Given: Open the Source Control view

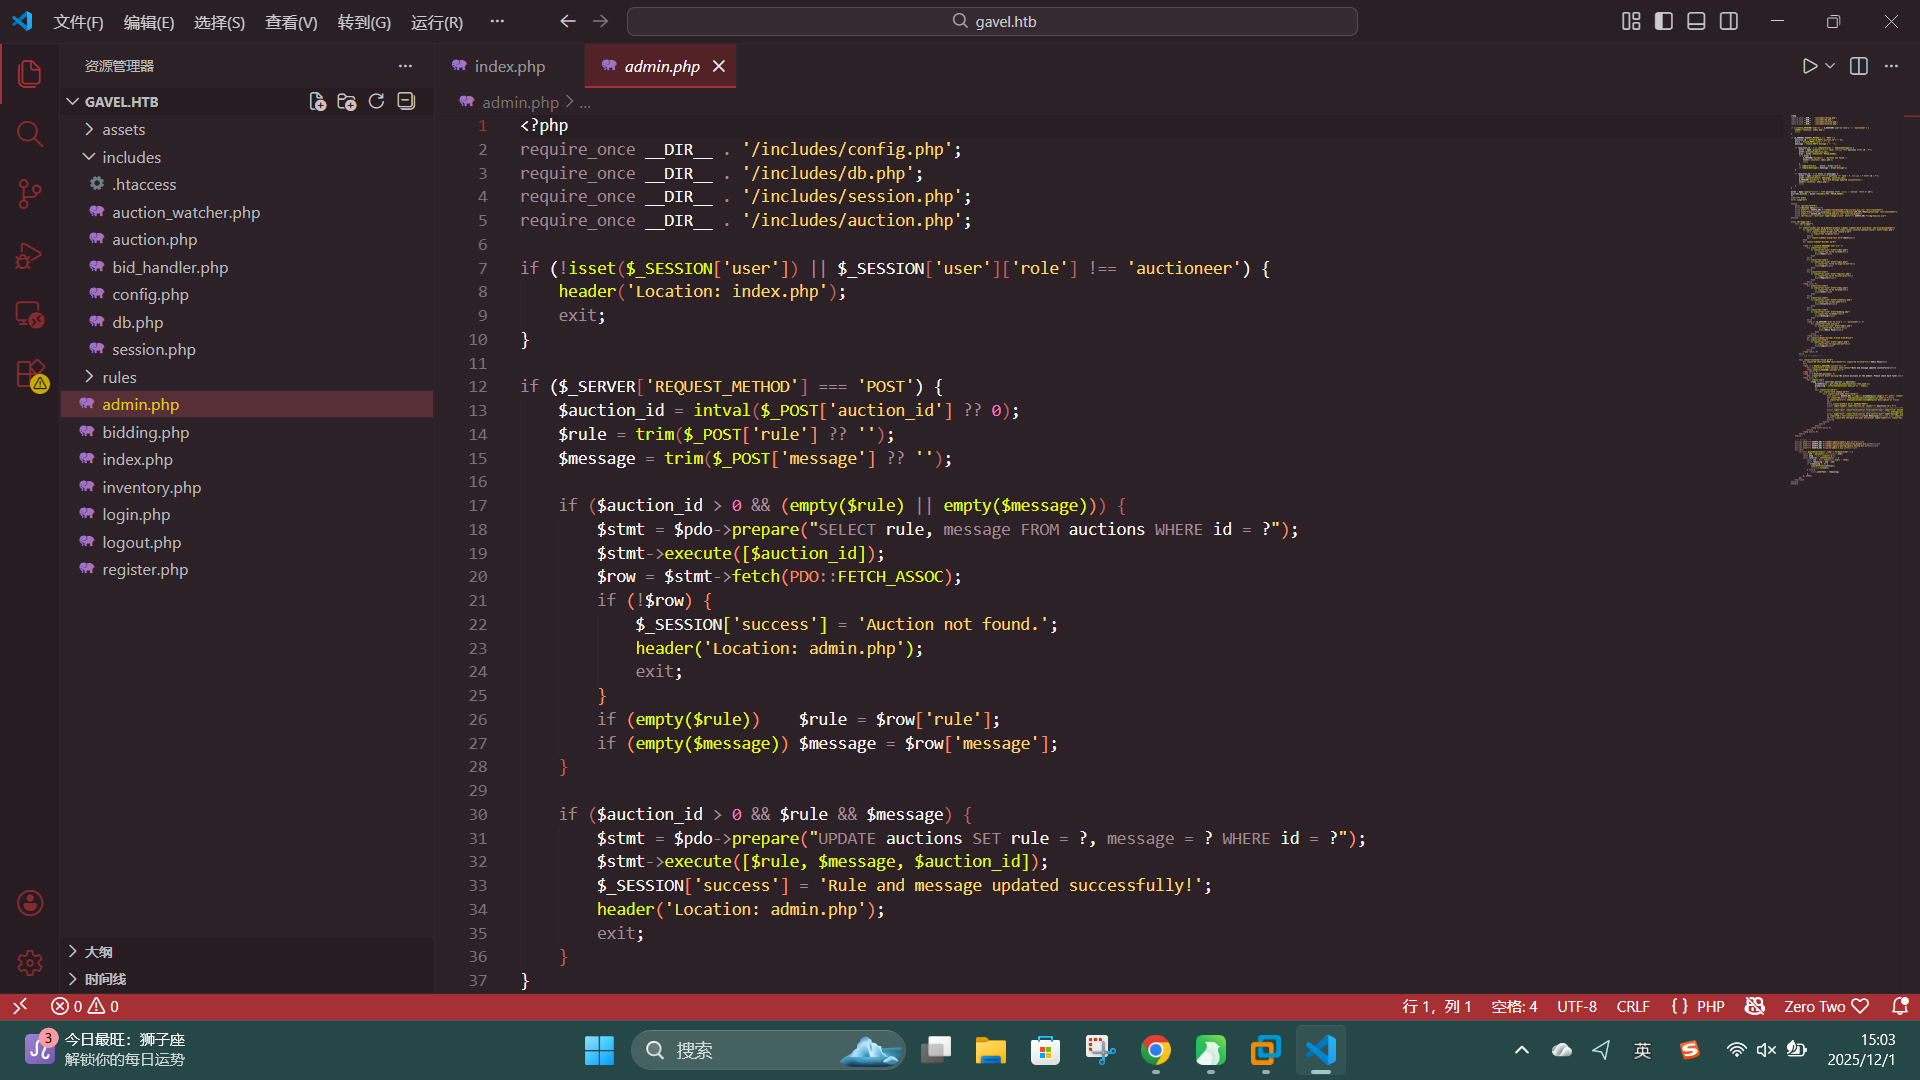Looking at the screenshot, I should click(x=30, y=194).
